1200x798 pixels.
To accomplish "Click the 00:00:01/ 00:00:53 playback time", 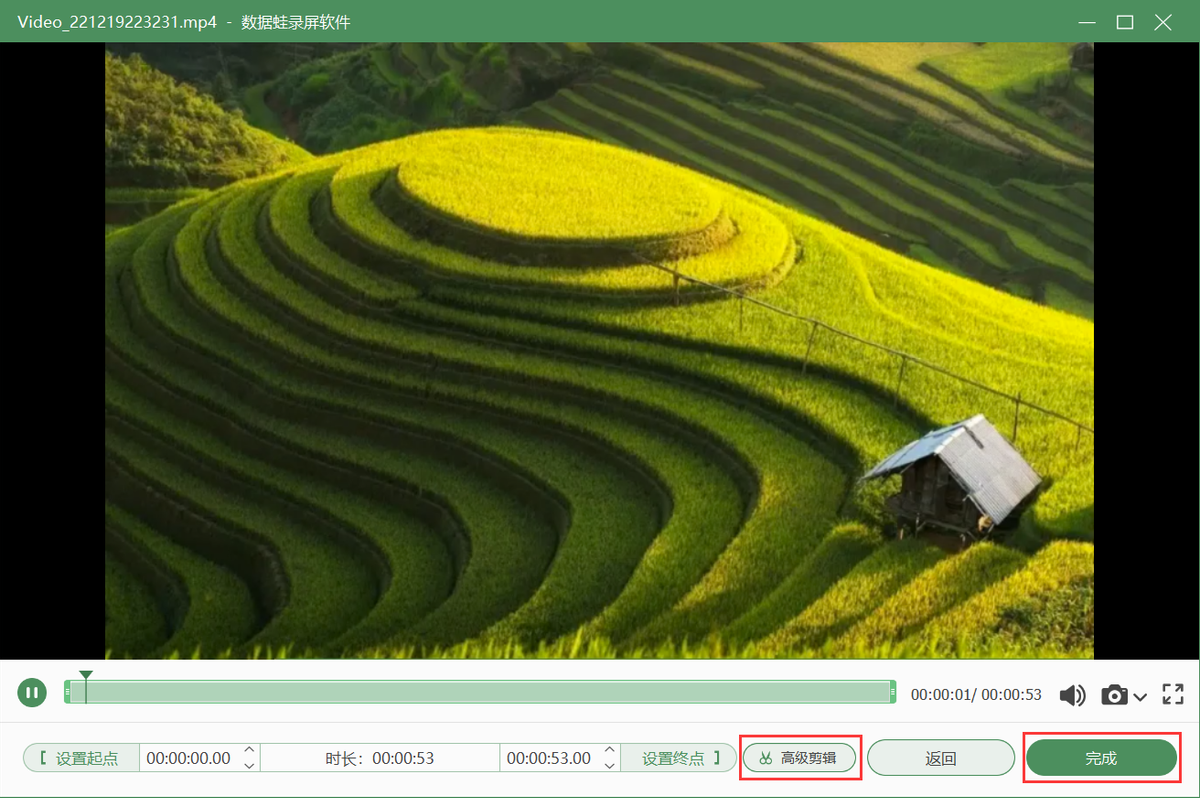I will tap(976, 695).
